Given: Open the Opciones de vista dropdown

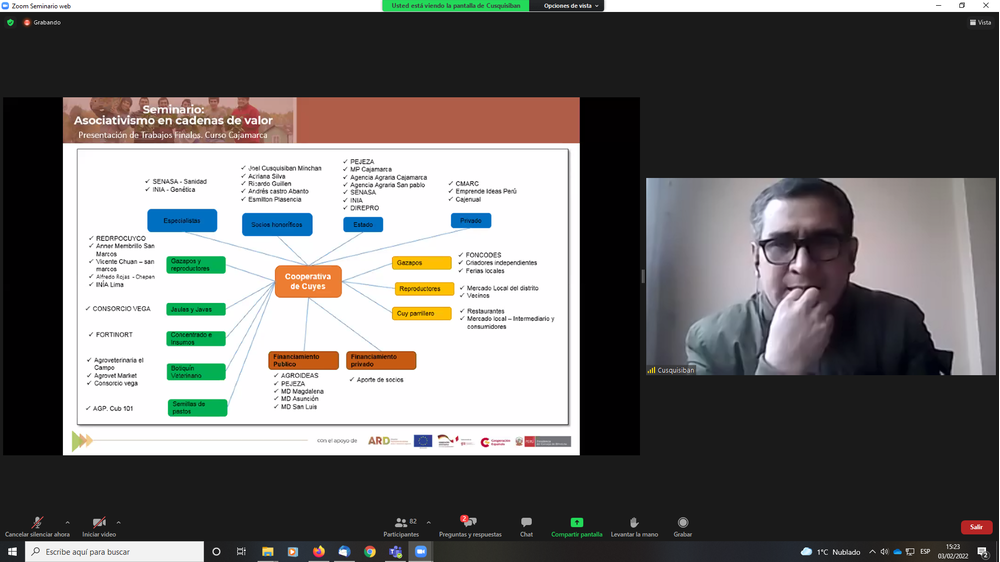Looking at the screenshot, I should [571, 6].
